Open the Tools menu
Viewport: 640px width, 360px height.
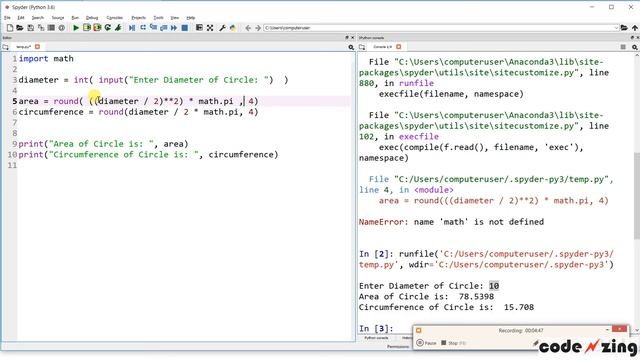158,18
